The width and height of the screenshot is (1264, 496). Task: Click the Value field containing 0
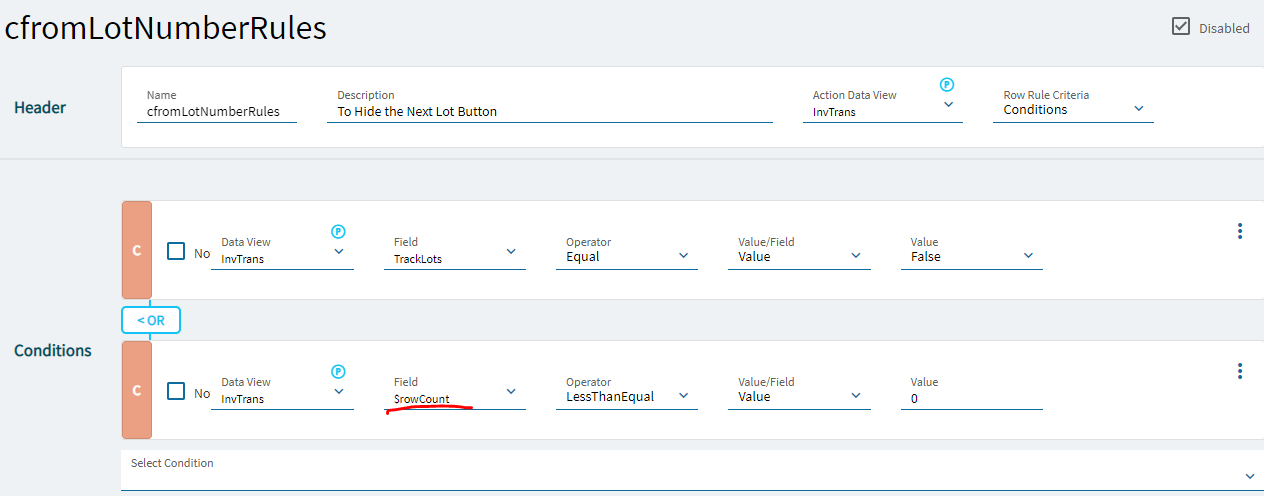pos(970,398)
